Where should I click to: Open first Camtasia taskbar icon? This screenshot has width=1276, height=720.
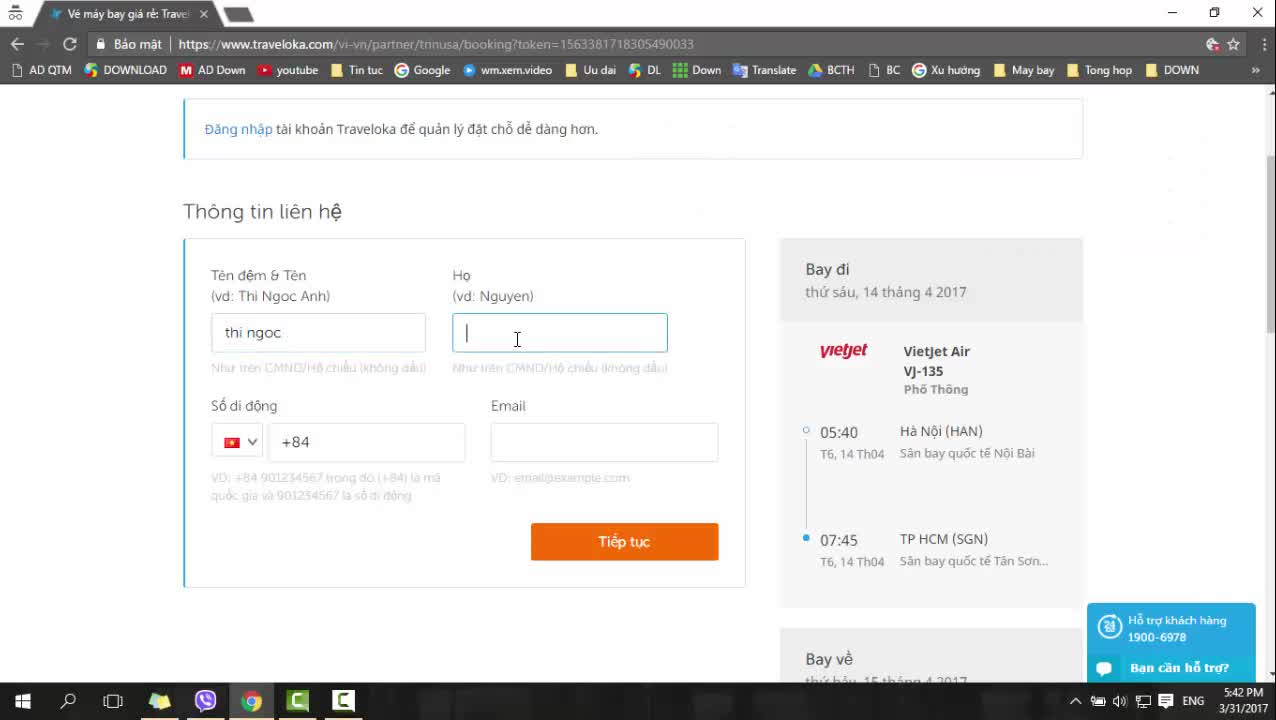(297, 701)
